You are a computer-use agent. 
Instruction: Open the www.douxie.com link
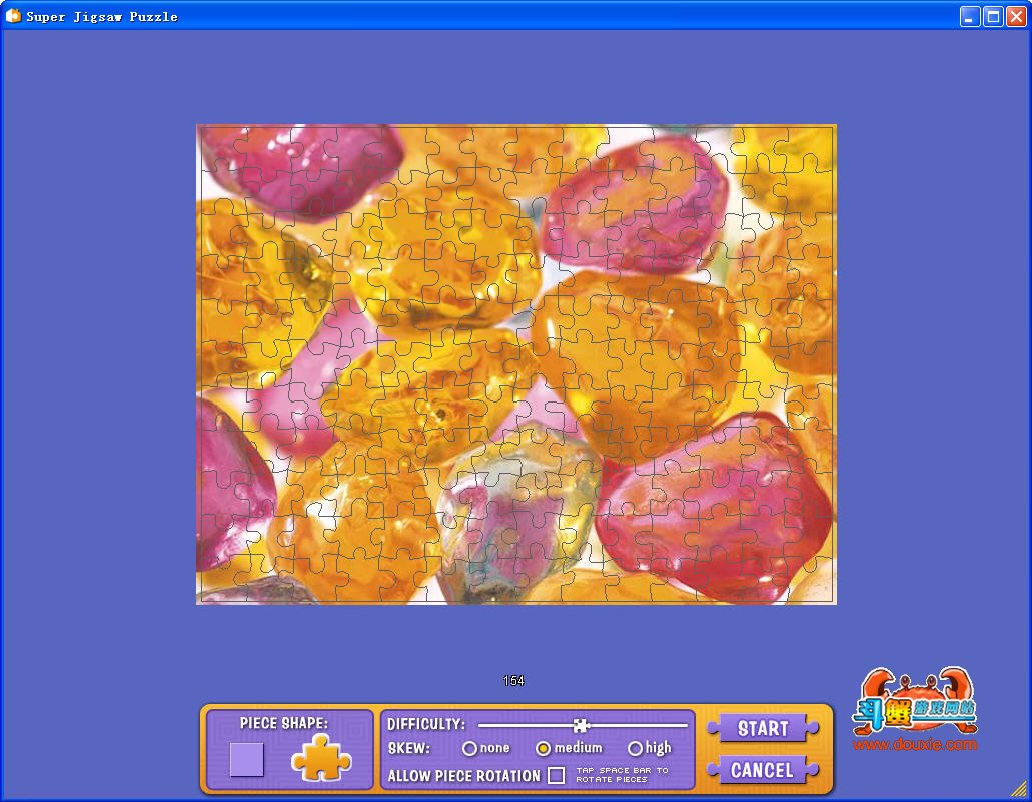tap(914, 745)
